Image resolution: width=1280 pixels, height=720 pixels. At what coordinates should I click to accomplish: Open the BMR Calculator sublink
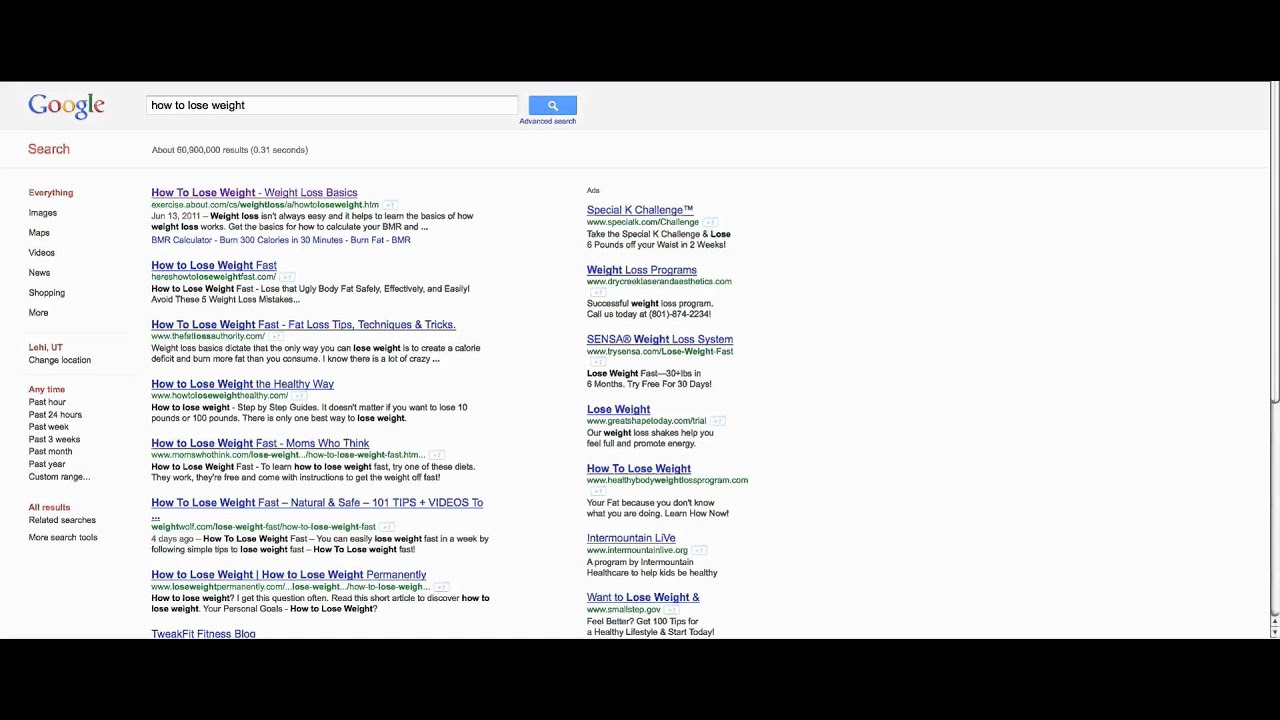[x=181, y=240]
